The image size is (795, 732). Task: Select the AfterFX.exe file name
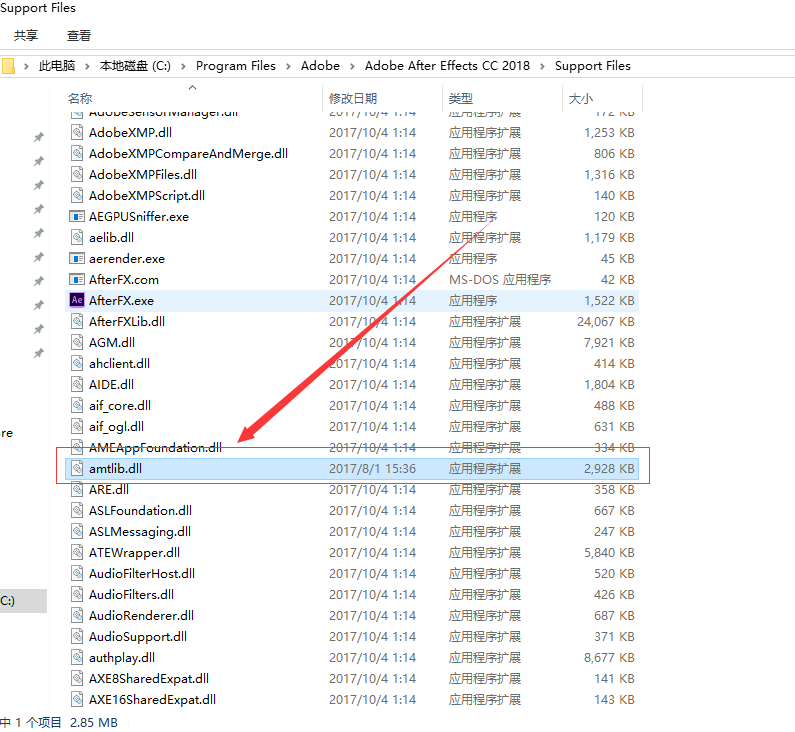click(x=121, y=301)
